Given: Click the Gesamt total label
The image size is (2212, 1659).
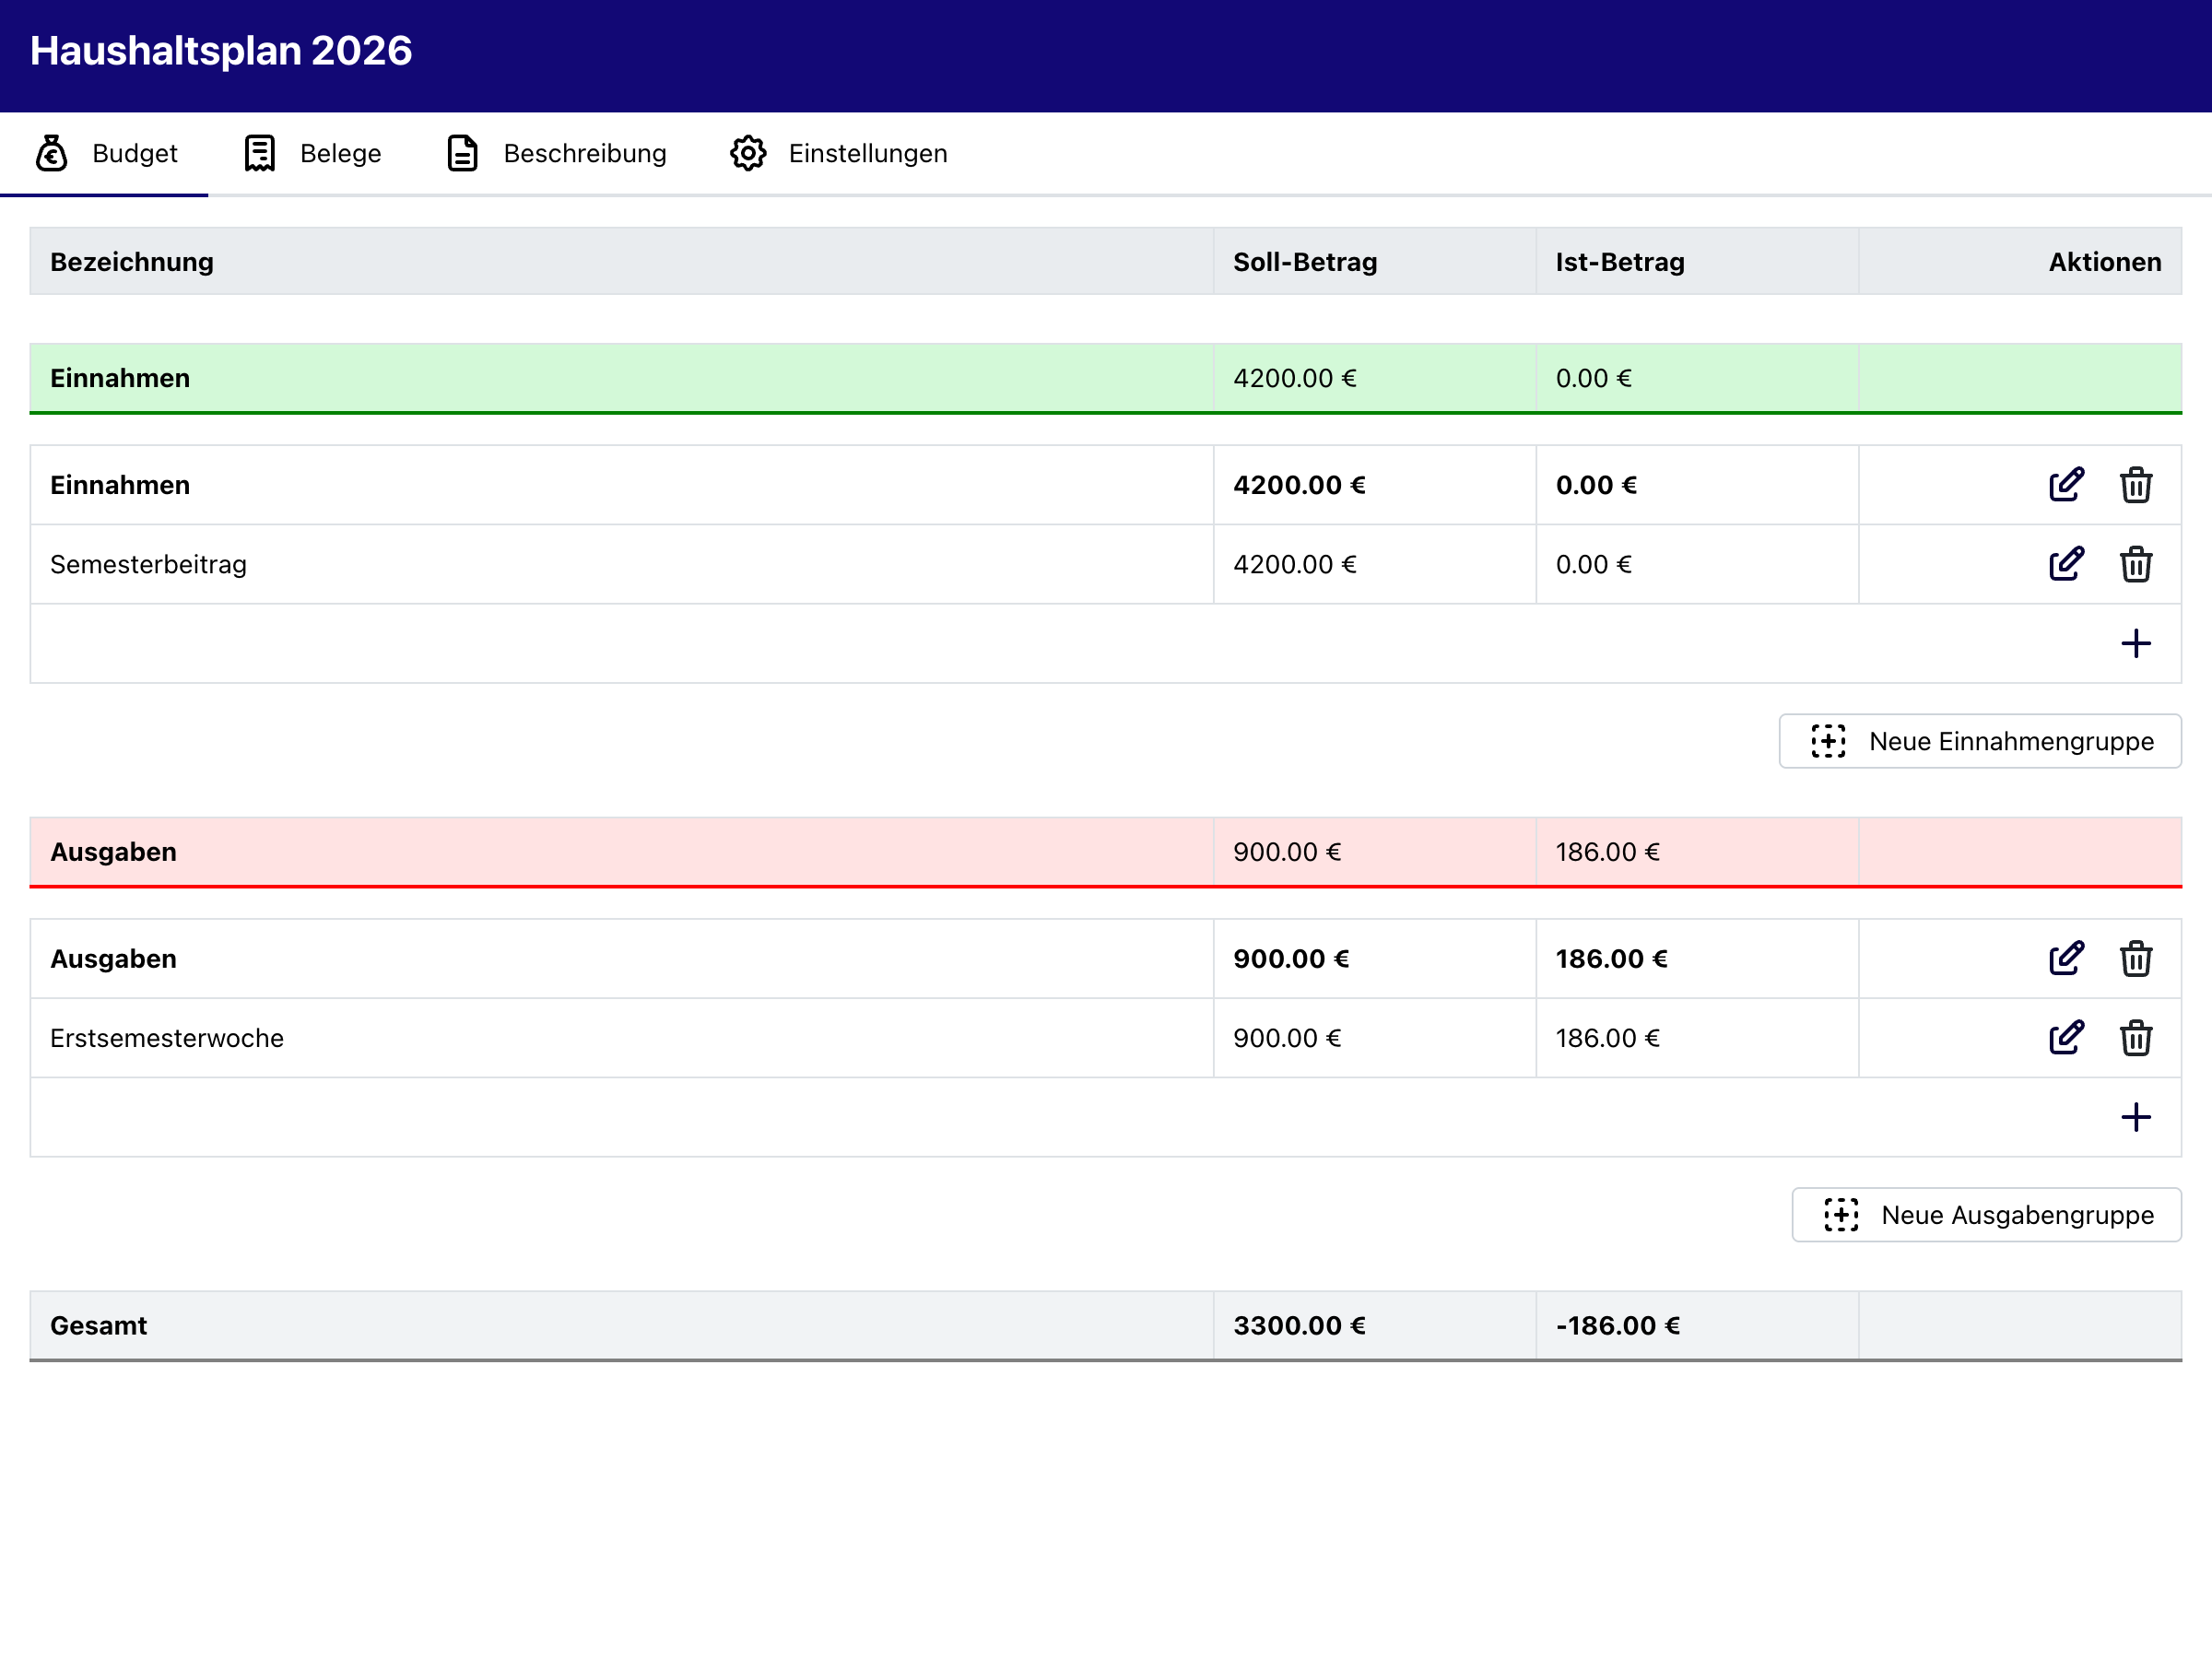Looking at the screenshot, I should tap(98, 1326).
